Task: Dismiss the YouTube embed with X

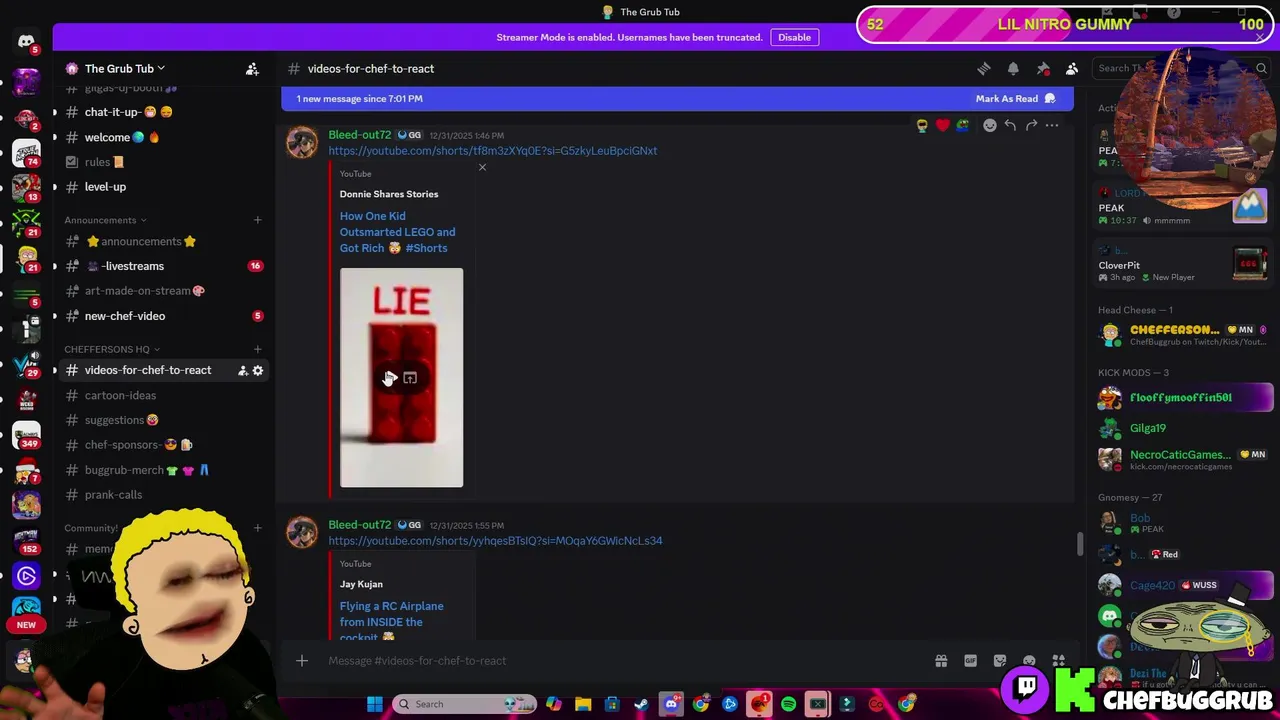Action: point(482,167)
